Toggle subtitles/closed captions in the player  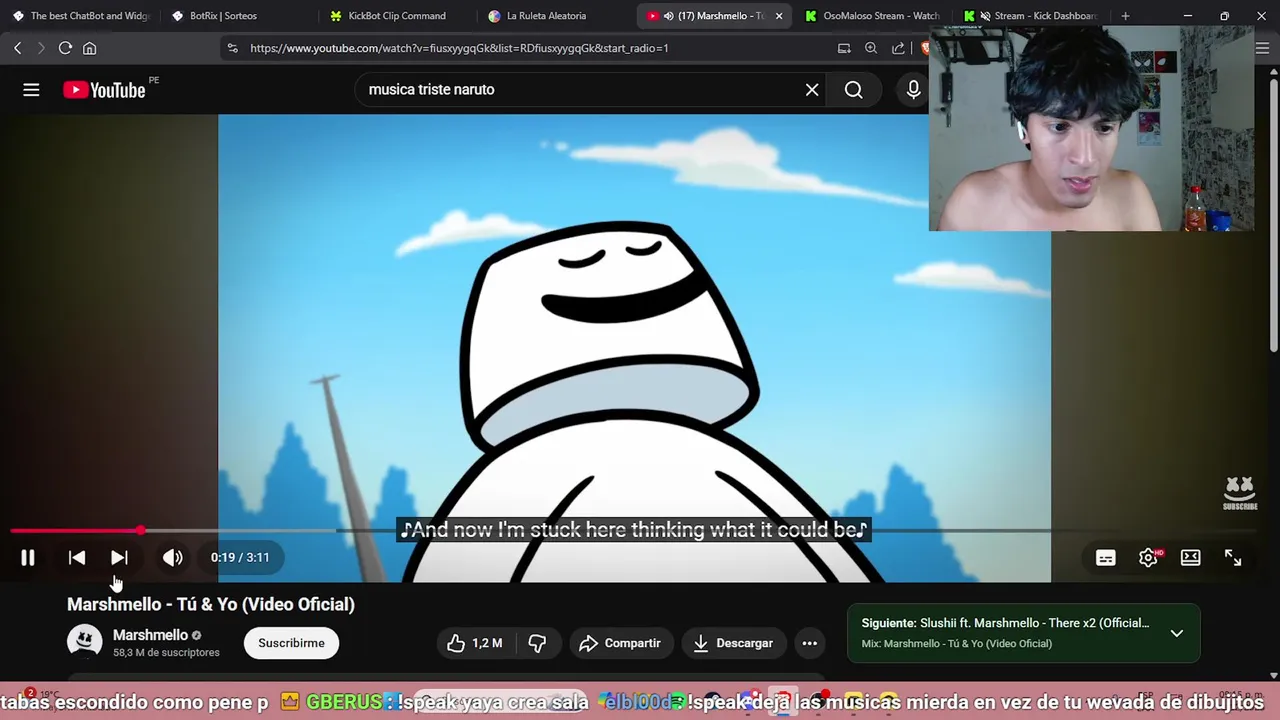tap(1105, 558)
